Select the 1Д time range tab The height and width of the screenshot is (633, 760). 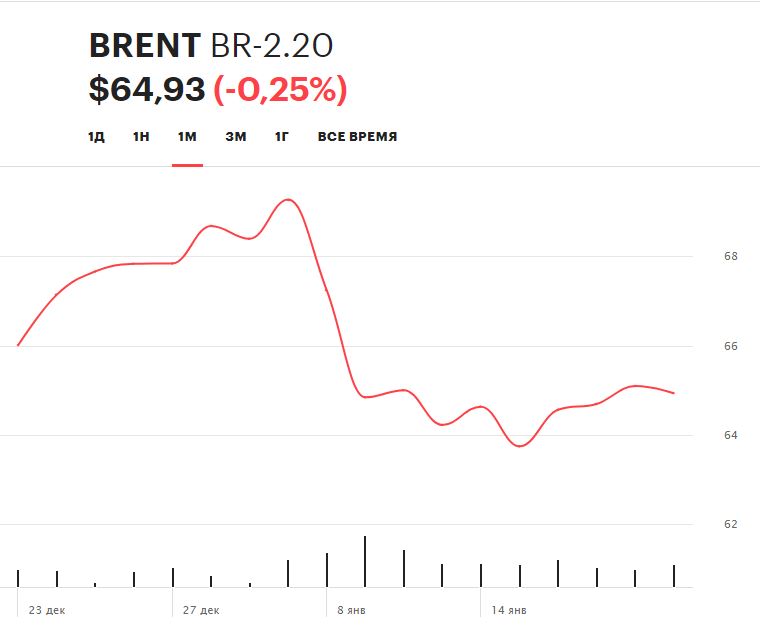[96, 137]
